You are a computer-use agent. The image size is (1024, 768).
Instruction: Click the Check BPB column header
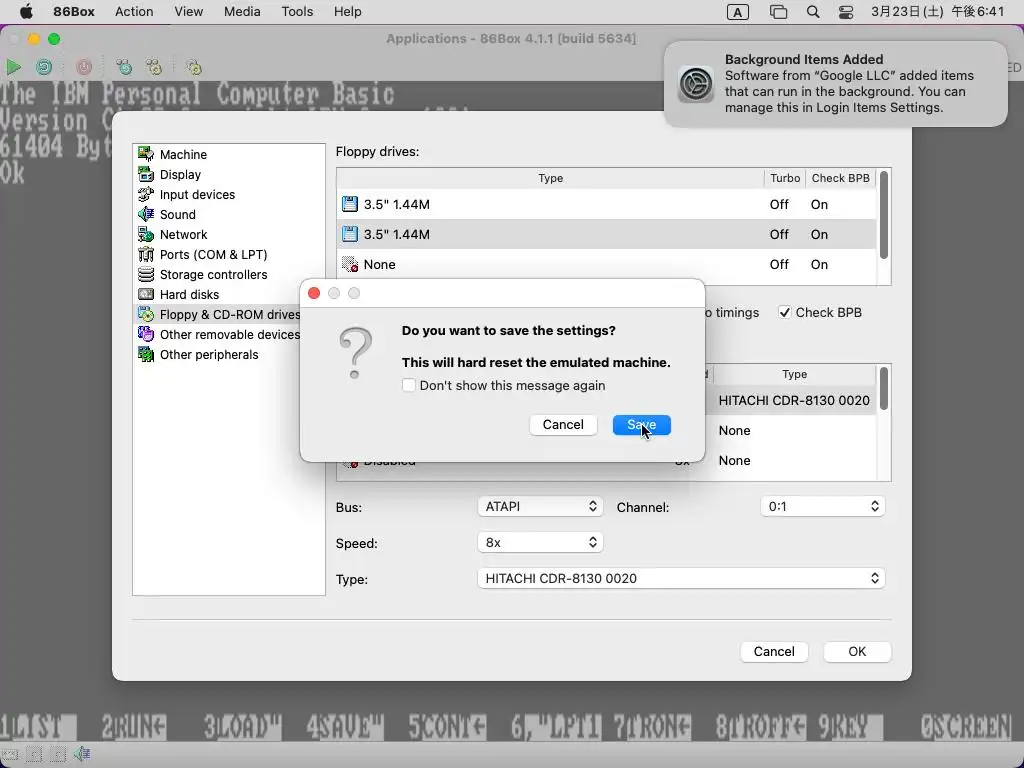(x=840, y=178)
